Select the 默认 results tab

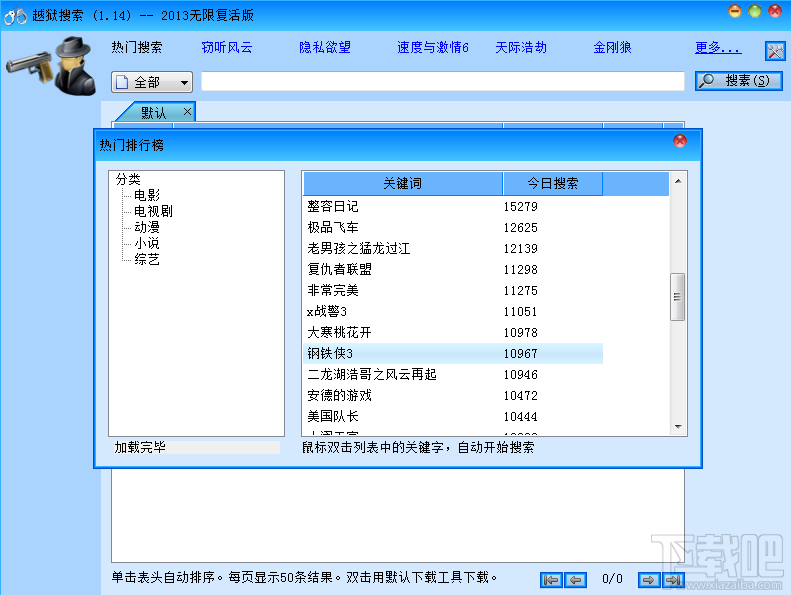[x=153, y=112]
